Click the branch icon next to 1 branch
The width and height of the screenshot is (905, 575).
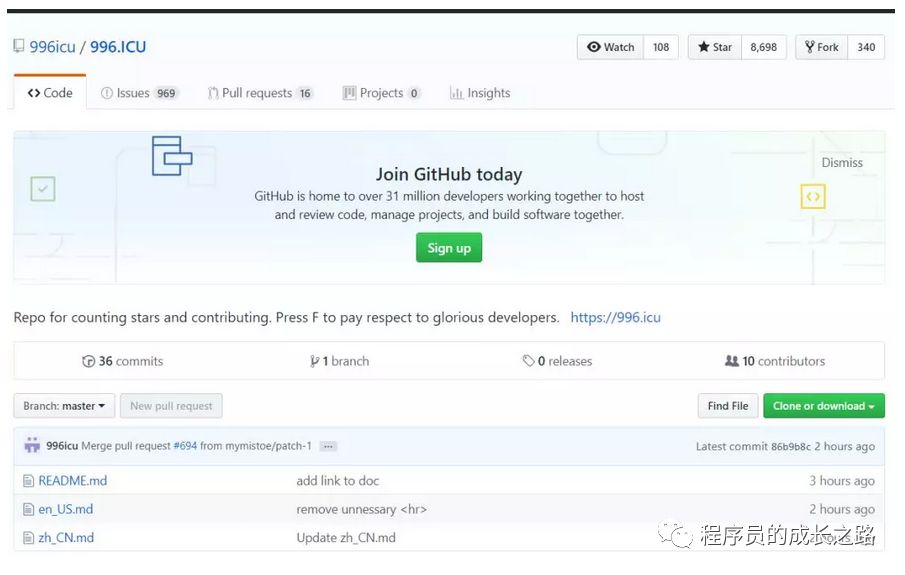315,361
